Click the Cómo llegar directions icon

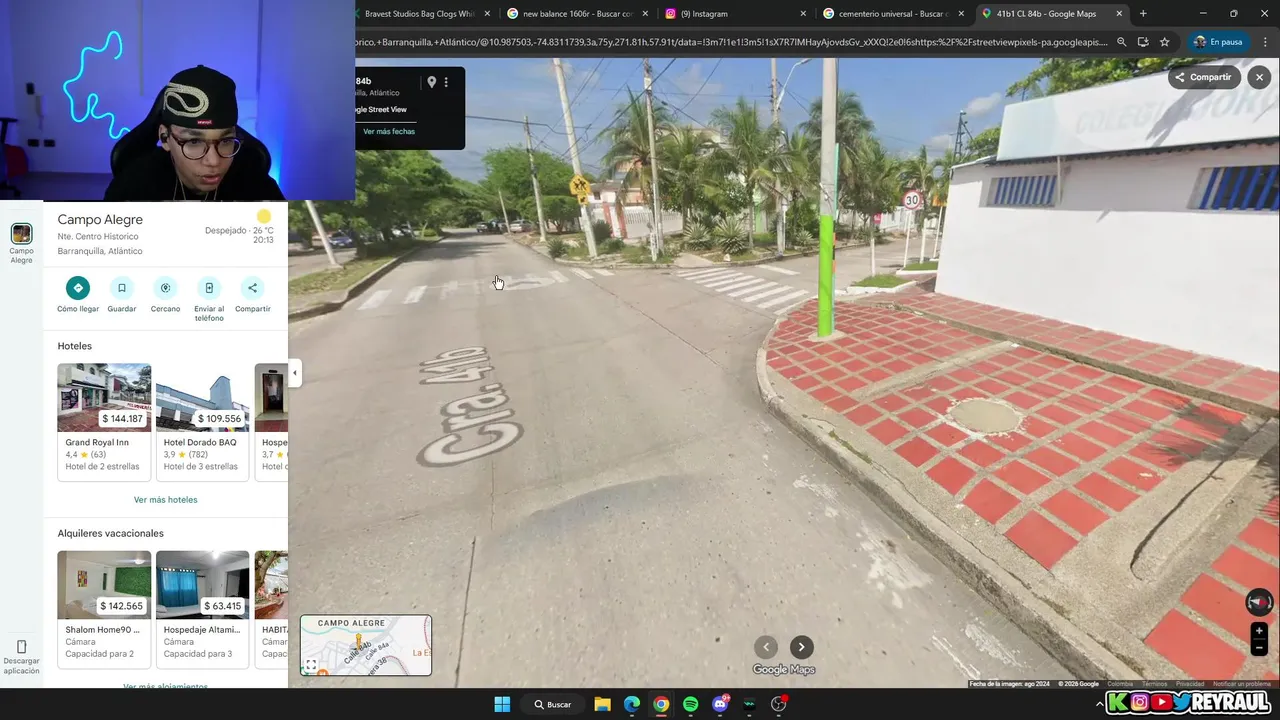click(x=78, y=288)
